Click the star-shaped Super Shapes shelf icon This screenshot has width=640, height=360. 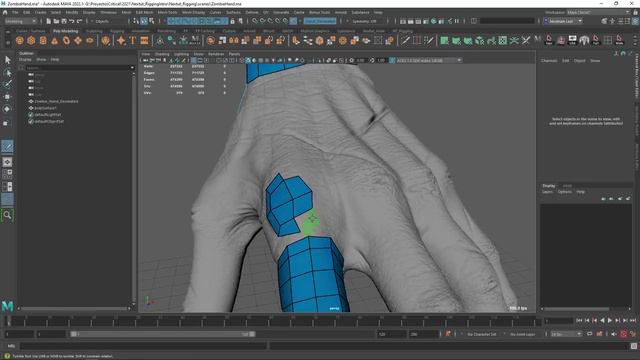coord(121,40)
